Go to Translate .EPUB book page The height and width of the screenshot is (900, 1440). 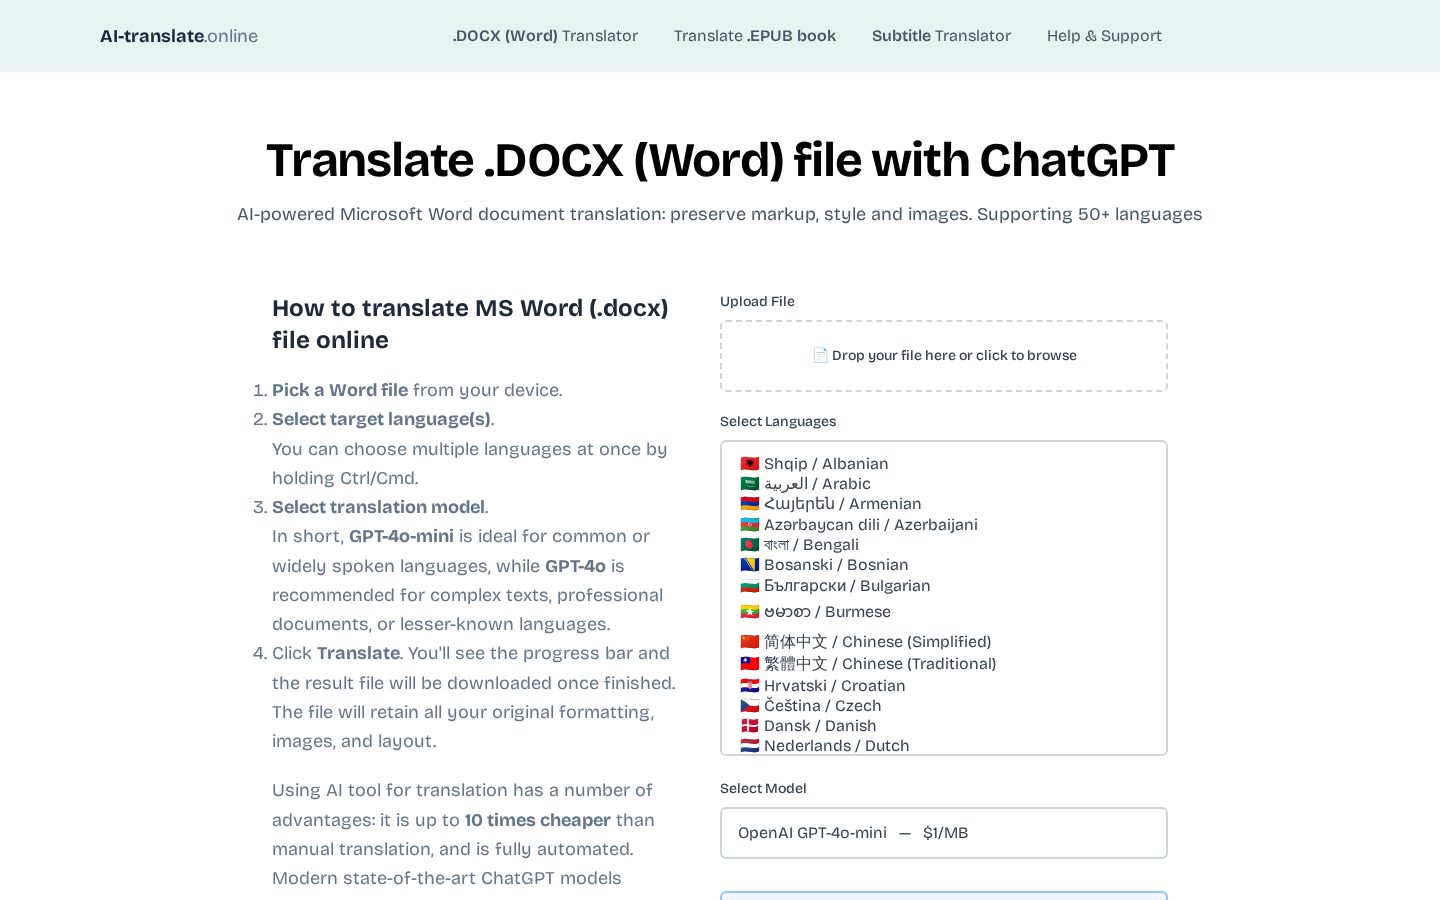coord(755,36)
